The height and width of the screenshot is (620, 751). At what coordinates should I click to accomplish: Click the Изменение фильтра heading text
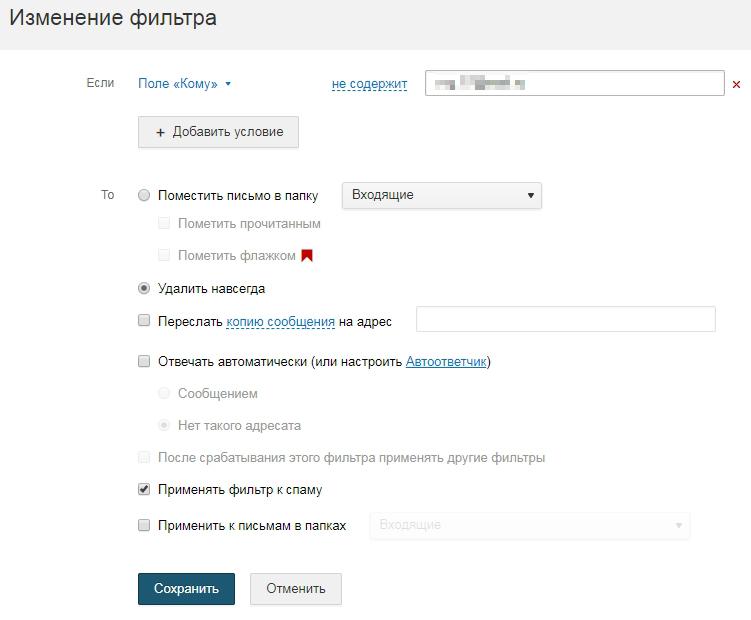113,18
